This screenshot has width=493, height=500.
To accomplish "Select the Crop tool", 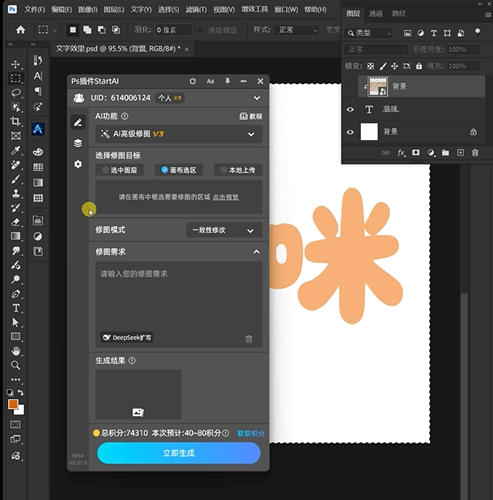I will tap(16, 121).
